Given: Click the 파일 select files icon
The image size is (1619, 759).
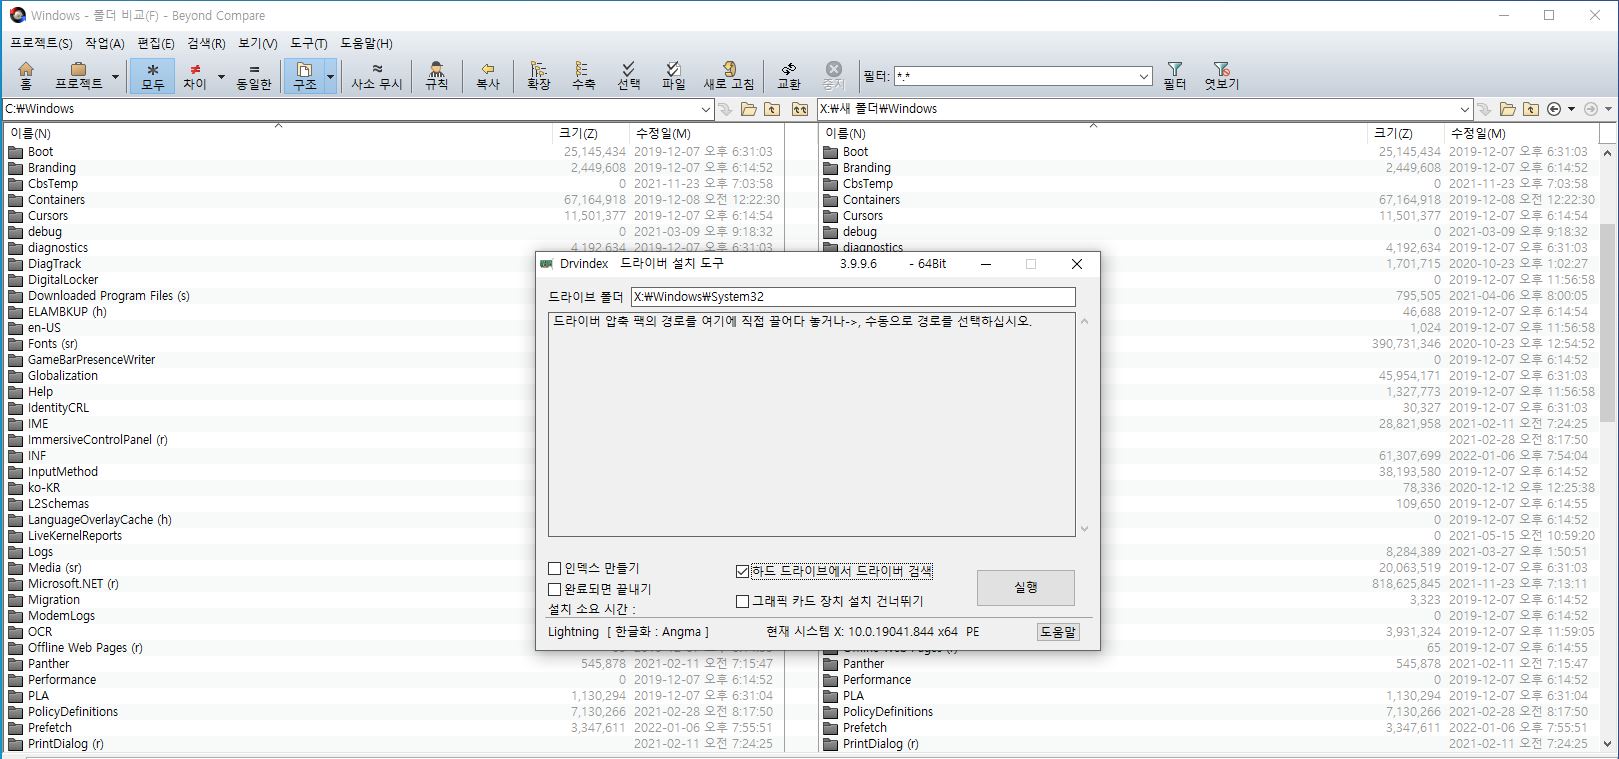Looking at the screenshot, I should (x=674, y=75).
